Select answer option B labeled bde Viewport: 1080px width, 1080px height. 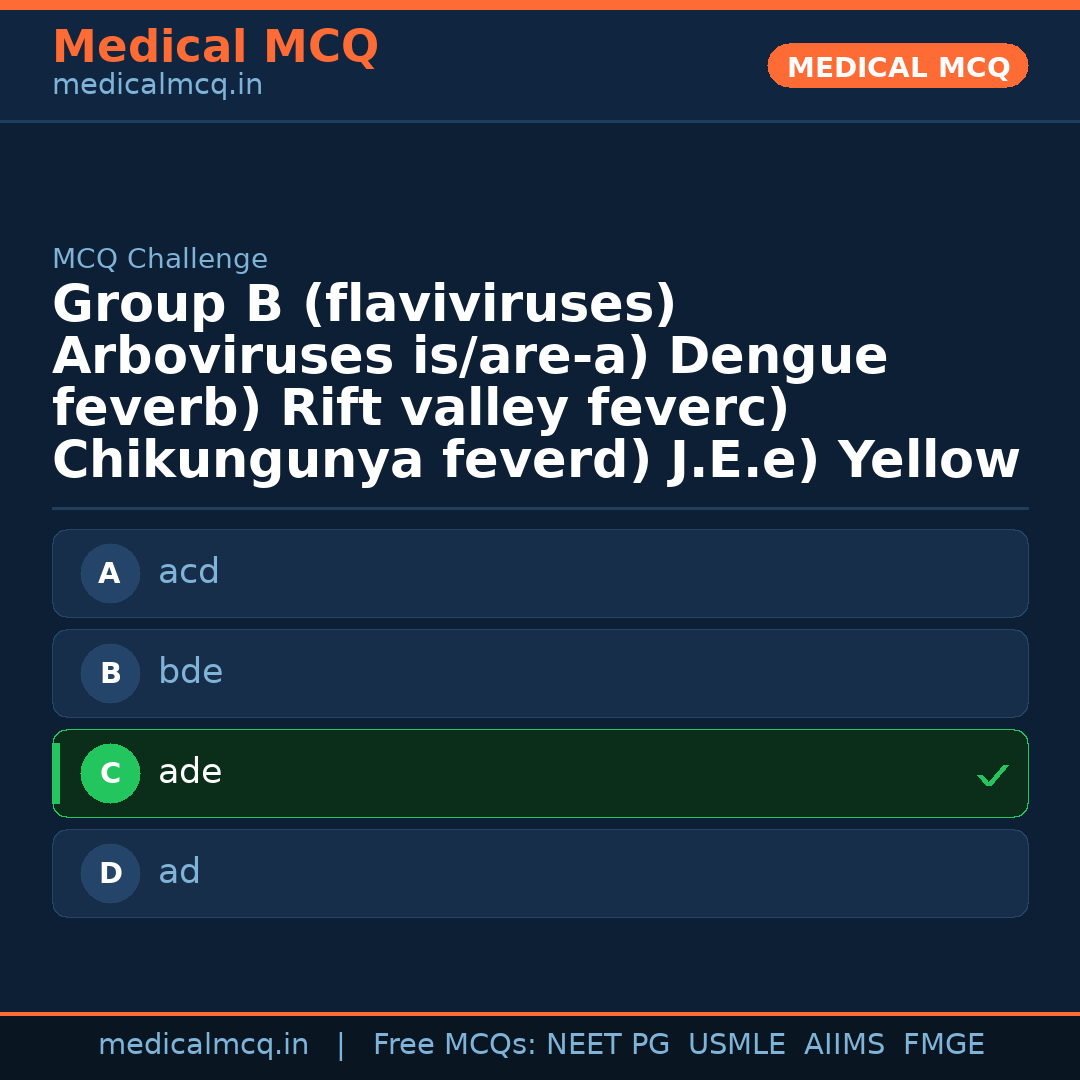540,673
